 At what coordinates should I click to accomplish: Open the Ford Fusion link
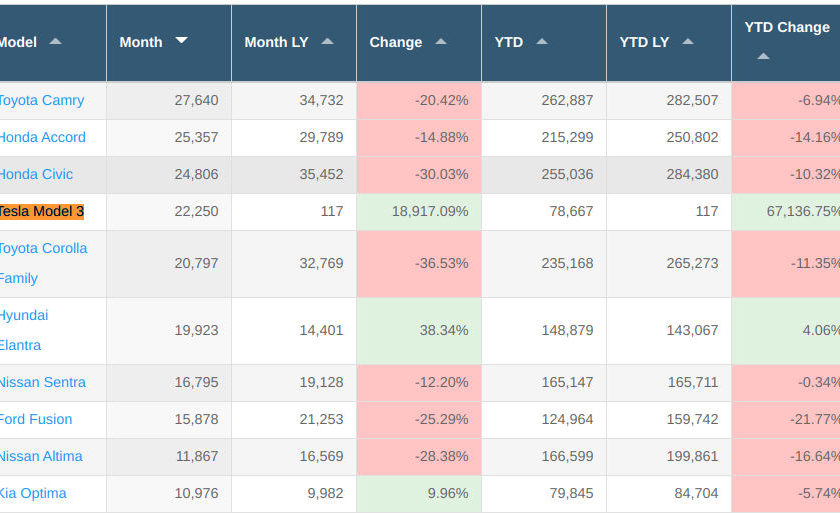coord(35,419)
